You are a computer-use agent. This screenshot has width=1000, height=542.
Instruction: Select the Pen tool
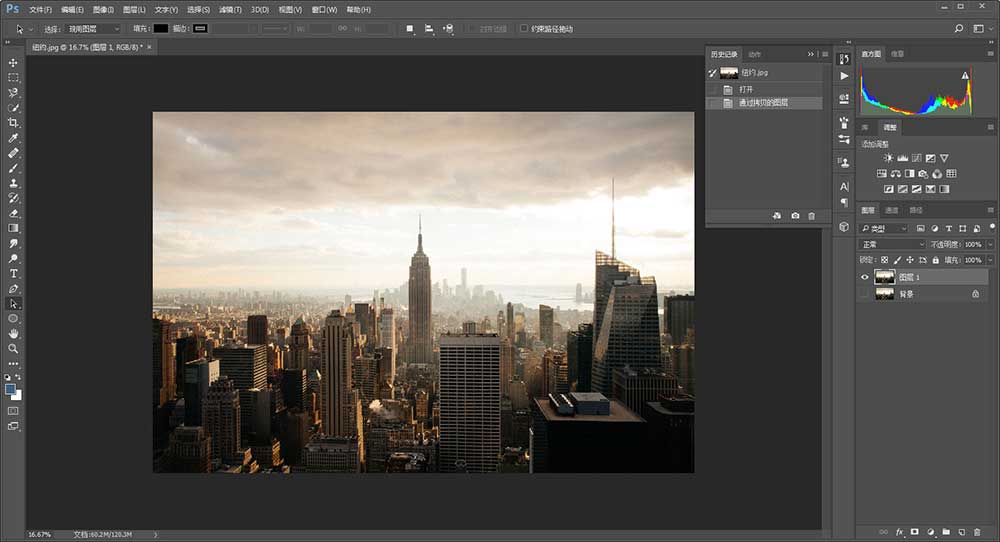pos(13,289)
